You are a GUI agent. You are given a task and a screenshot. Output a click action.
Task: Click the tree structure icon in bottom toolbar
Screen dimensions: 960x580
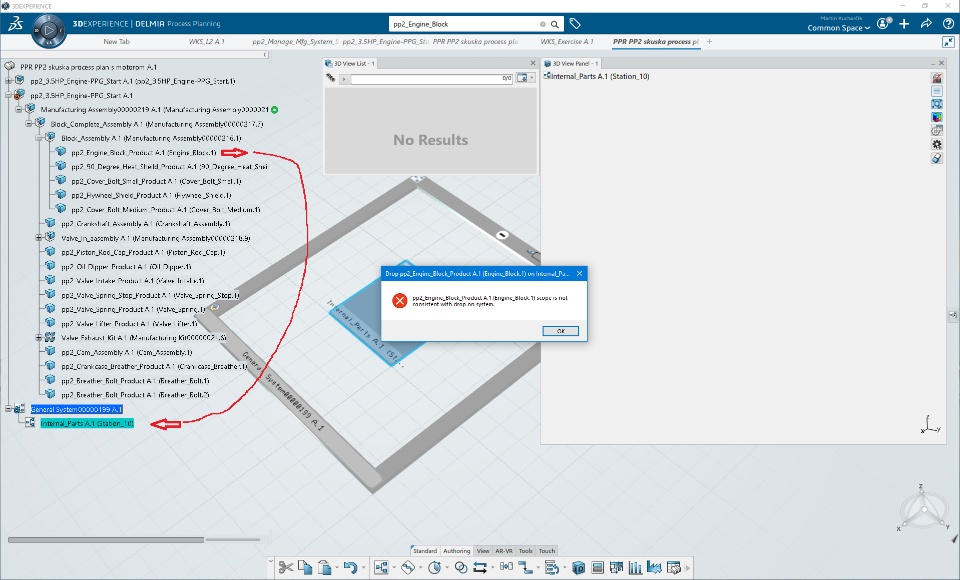(x=381, y=568)
